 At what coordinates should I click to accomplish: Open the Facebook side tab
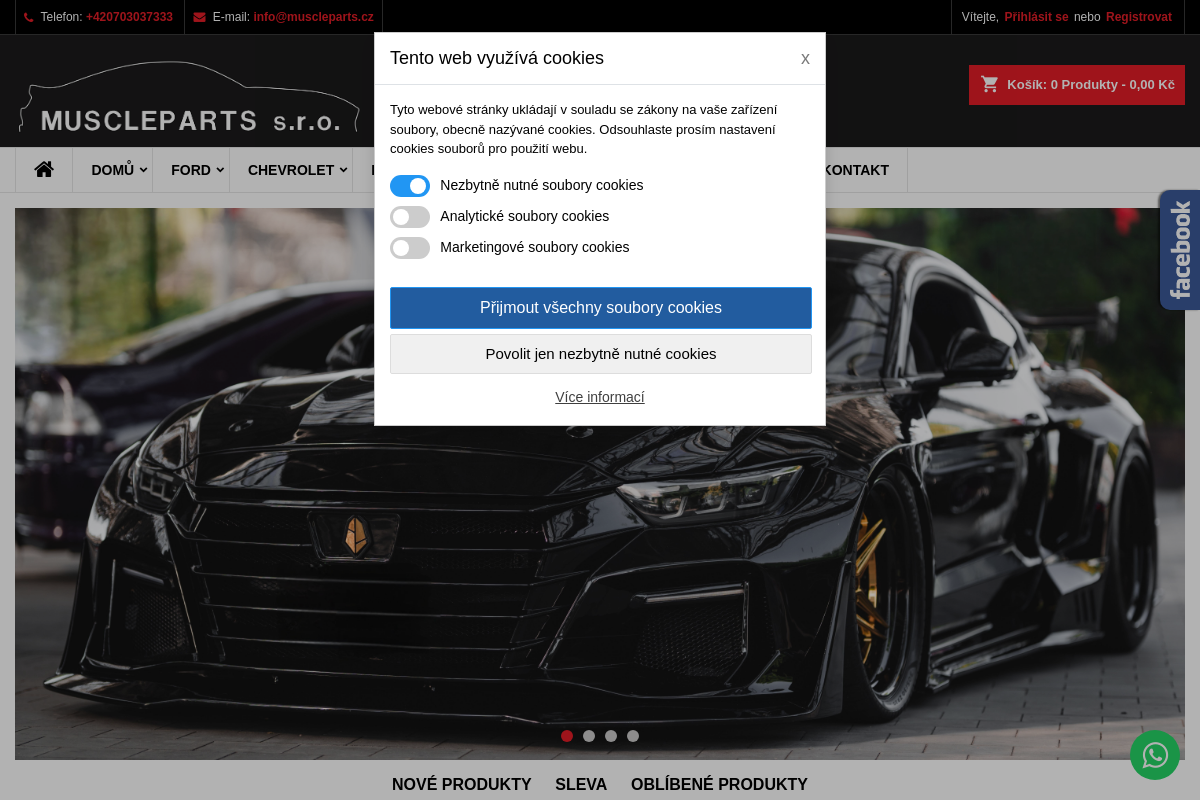pyautogui.click(x=1180, y=250)
